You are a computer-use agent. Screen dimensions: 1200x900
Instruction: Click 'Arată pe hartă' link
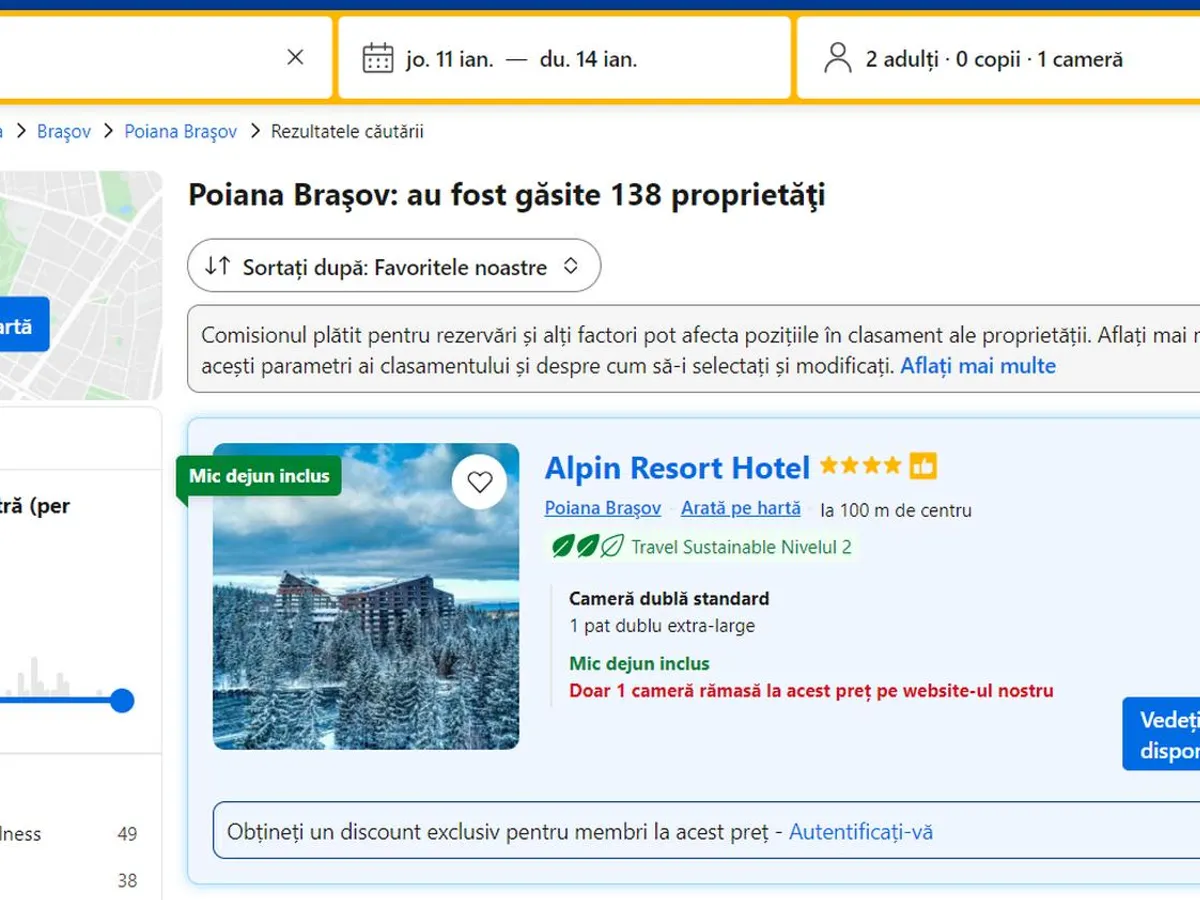(x=740, y=508)
